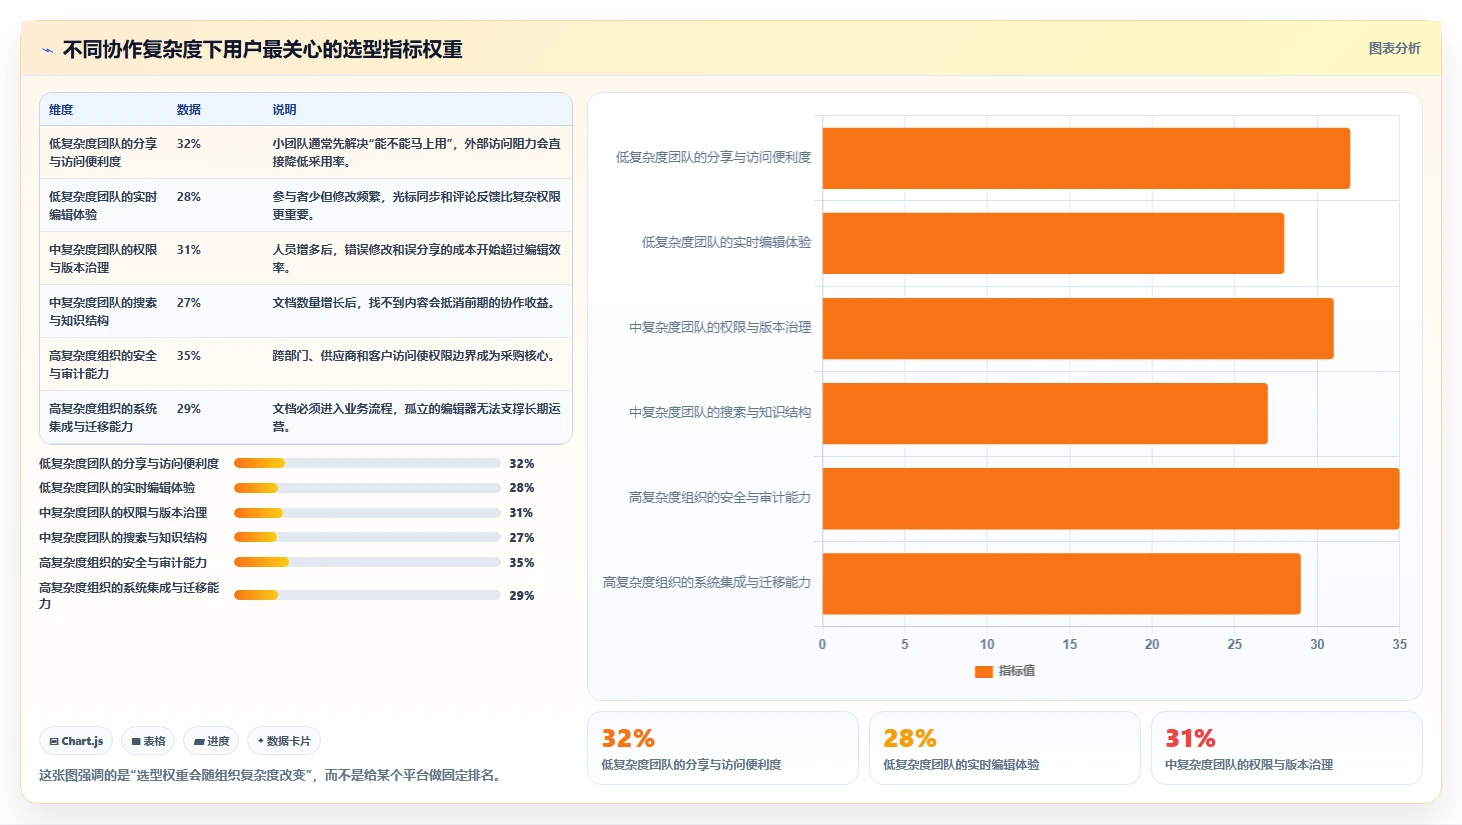1462x825 pixels.
Task: Click the 27% value beside progress bars
Action: [522, 538]
